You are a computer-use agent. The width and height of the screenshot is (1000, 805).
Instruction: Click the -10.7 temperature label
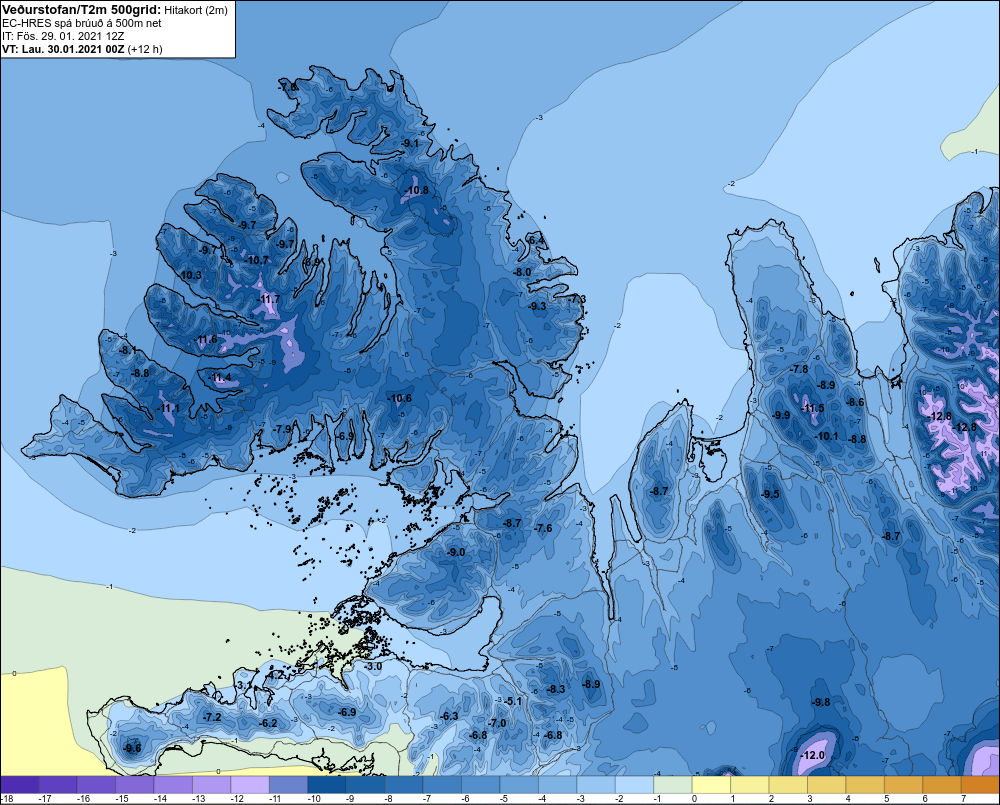coord(257,260)
